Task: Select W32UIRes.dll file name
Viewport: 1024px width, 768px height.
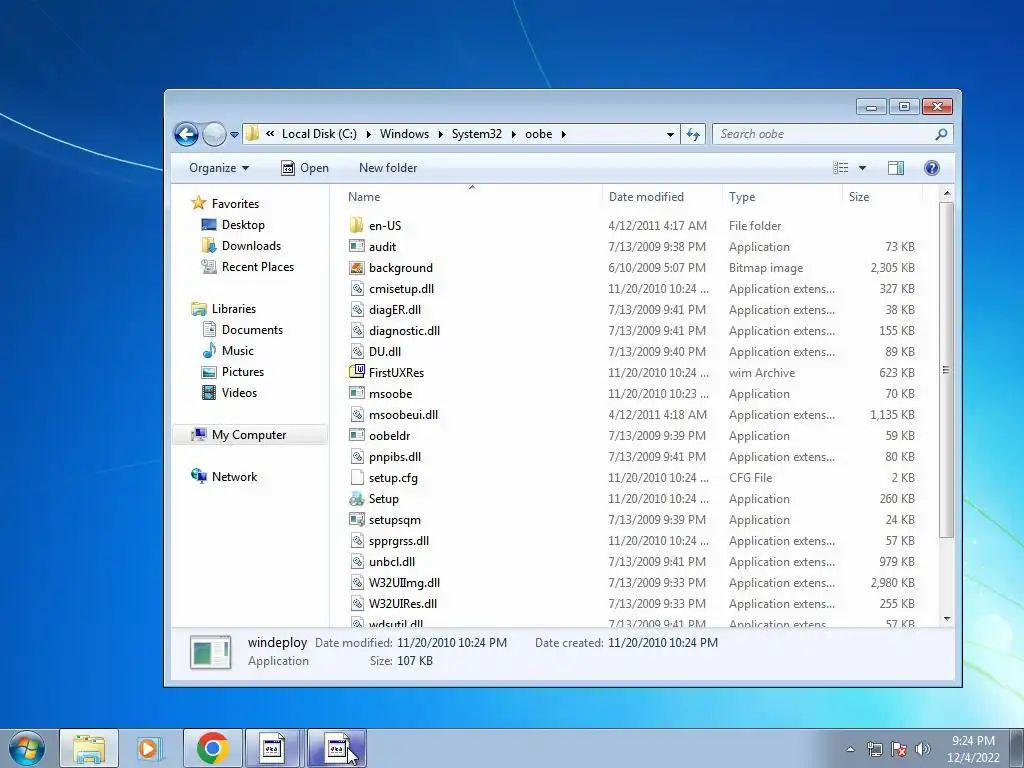Action: click(x=402, y=603)
